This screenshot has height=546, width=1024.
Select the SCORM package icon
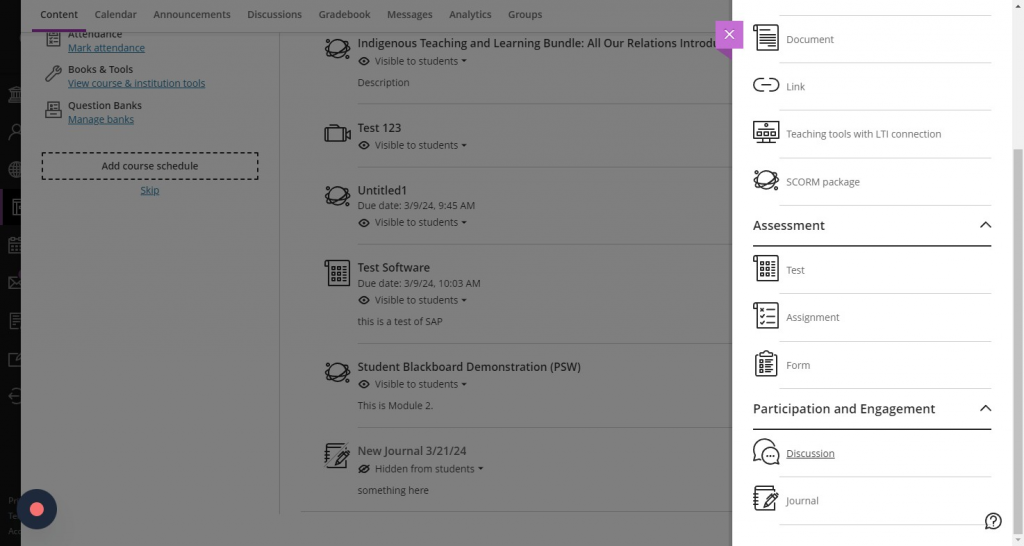tap(766, 181)
